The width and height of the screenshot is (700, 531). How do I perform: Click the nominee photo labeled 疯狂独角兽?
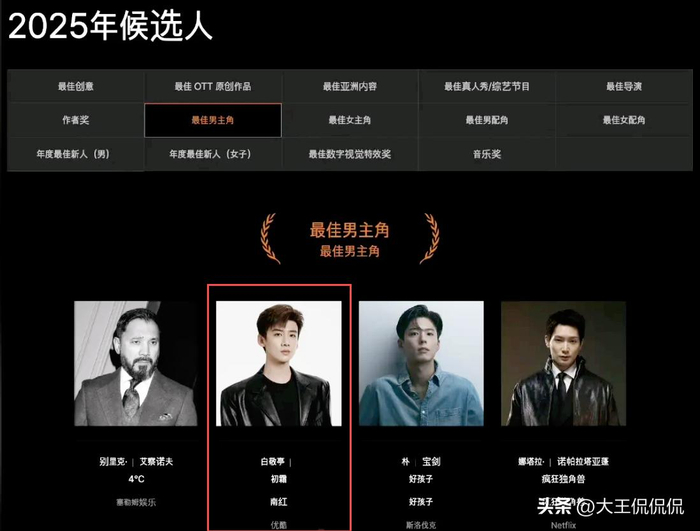click(x=563, y=364)
